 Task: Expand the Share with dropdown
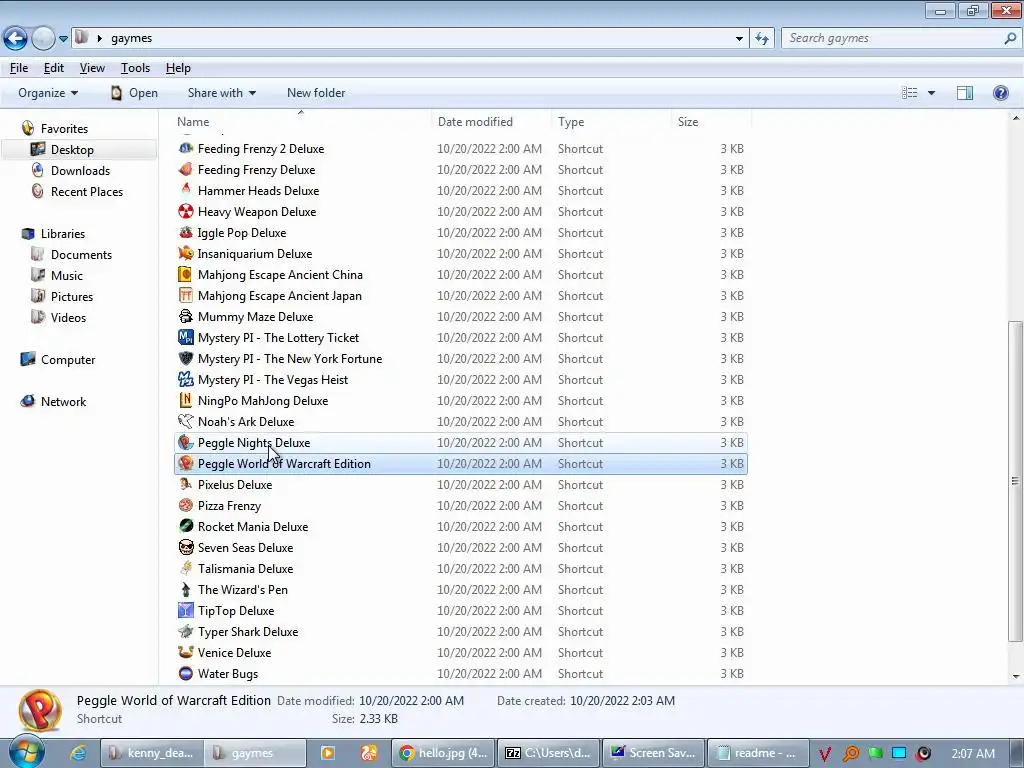(x=221, y=93)
